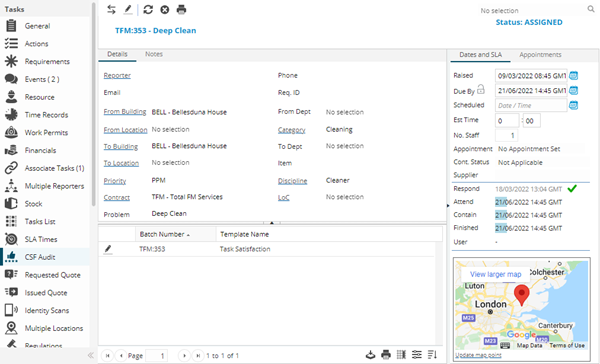Open Tasks List in sidebar
This screenshot has width=600, height=364.
[40, 222]
